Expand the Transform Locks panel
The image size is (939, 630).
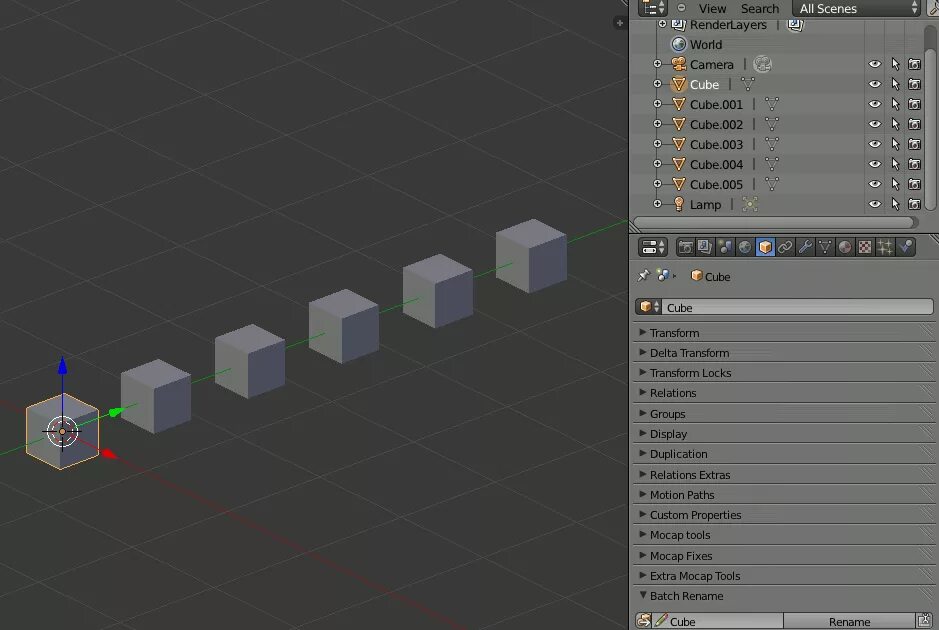[x=784, y=372]
